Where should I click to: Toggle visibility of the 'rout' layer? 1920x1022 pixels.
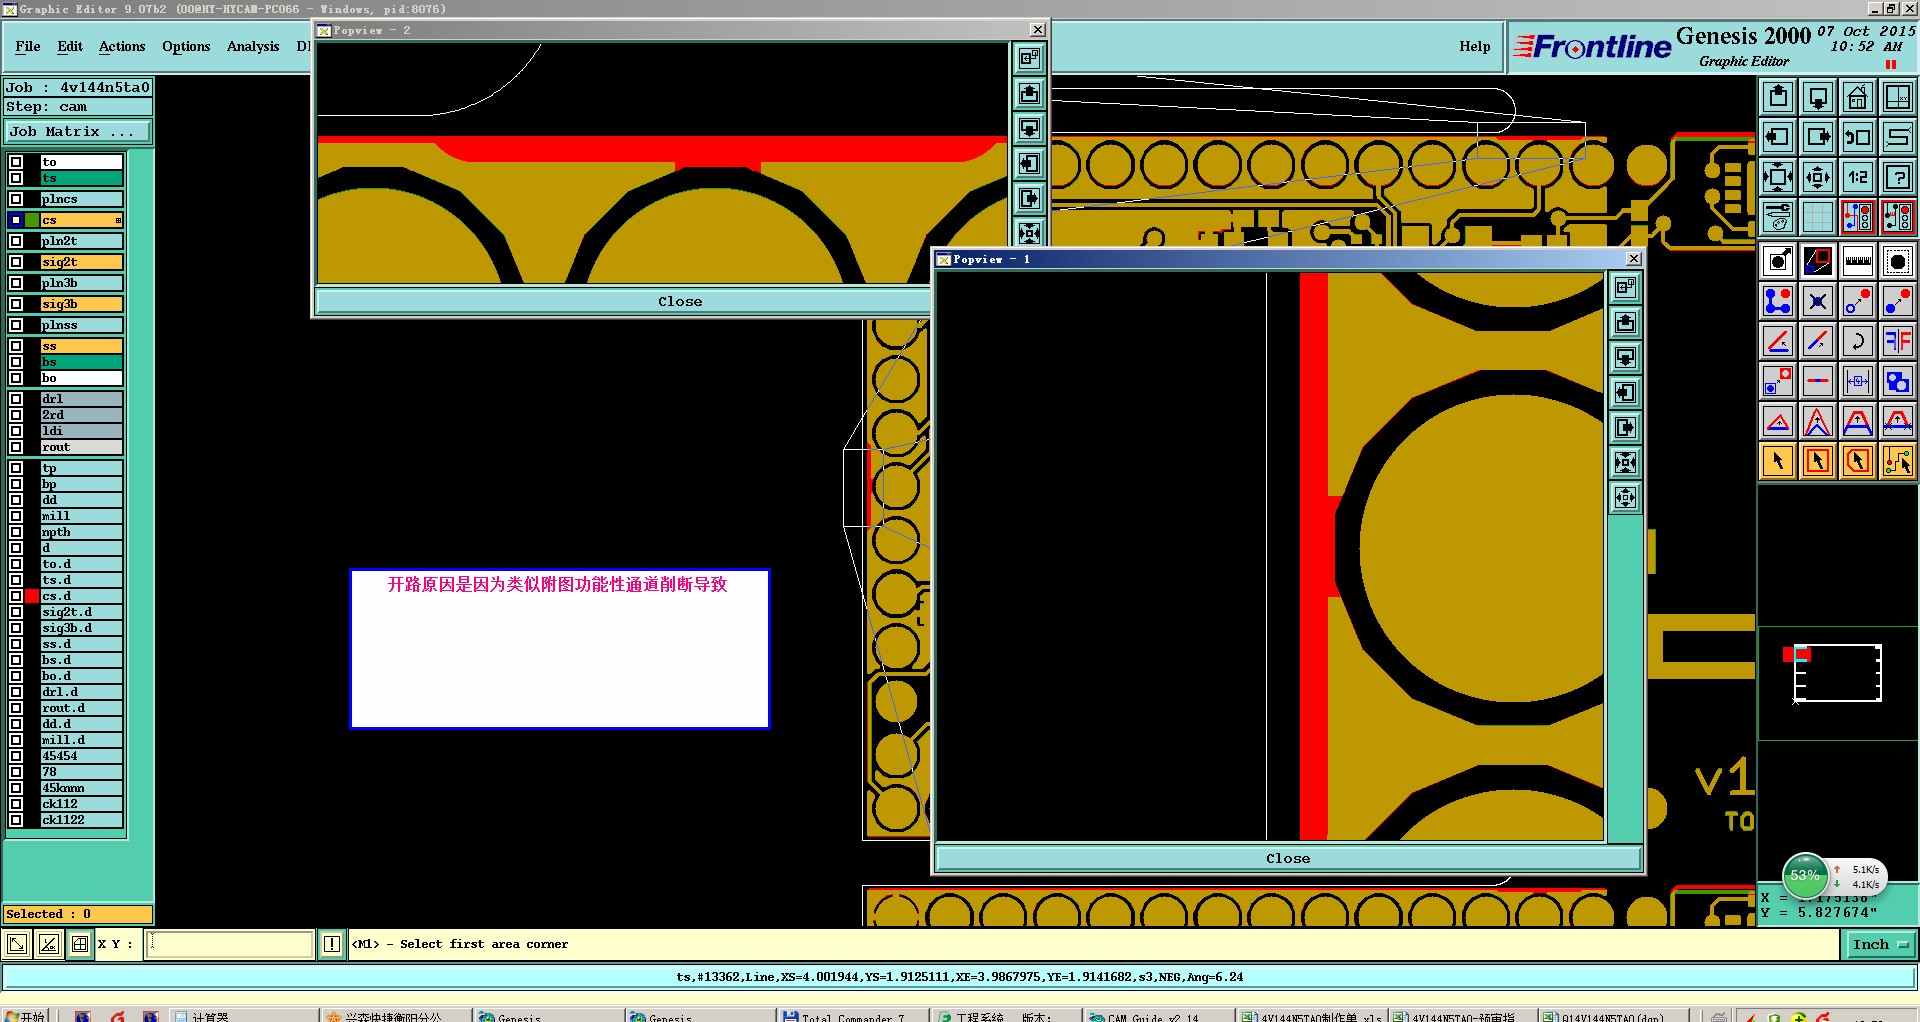tap(16, 447)
